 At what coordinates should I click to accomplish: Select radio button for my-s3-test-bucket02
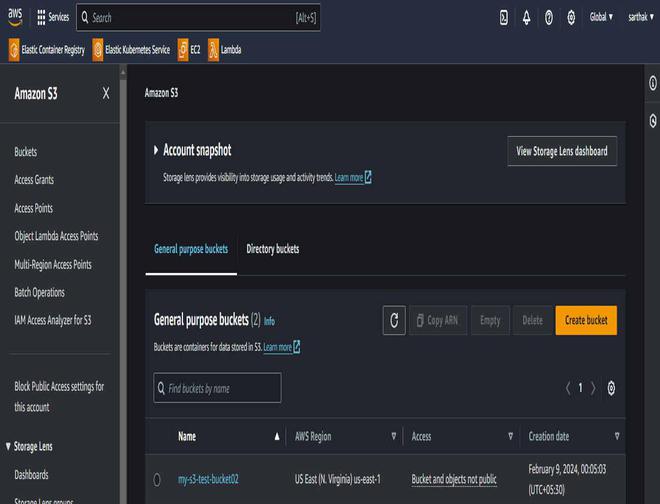point(157,479)
